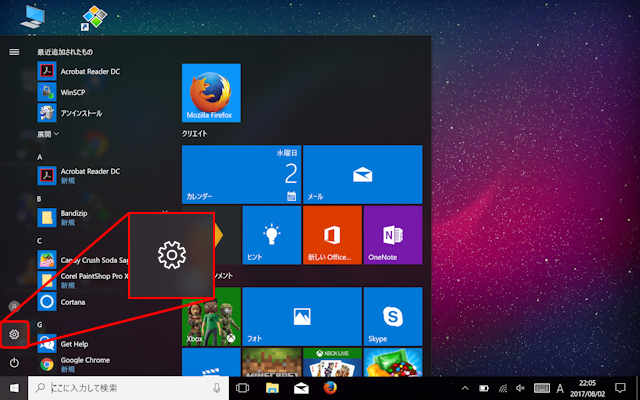
Task: Open the Photos tile
Action: [x=301, y=315]
